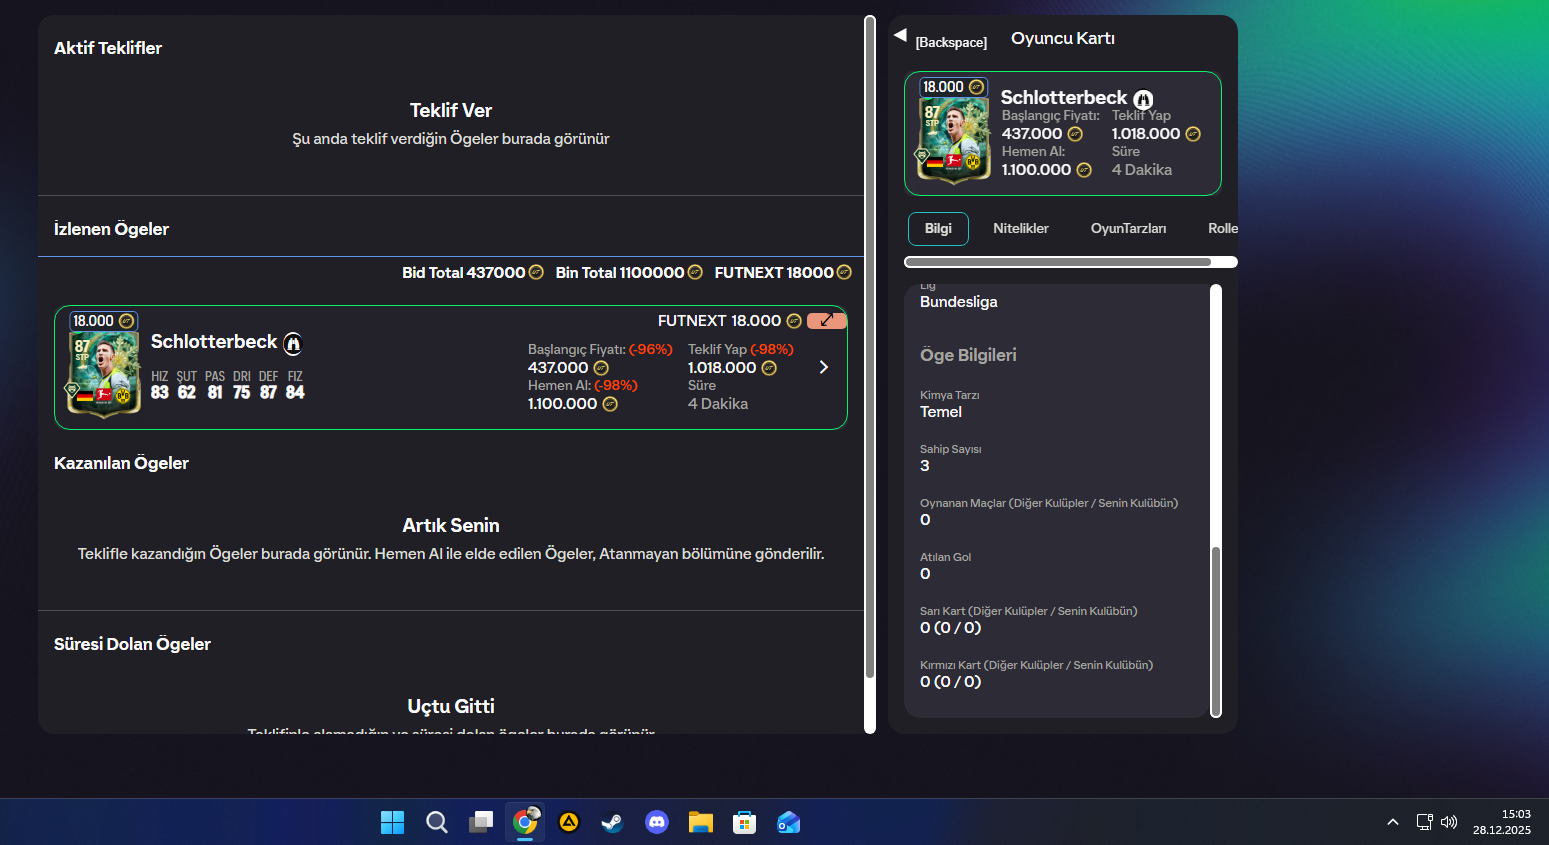This screenshot has height=845, width=1549.
Task: Click the 4 Dakika duration in the watched row
Action: pyautogui.click(x=718, y=404)
